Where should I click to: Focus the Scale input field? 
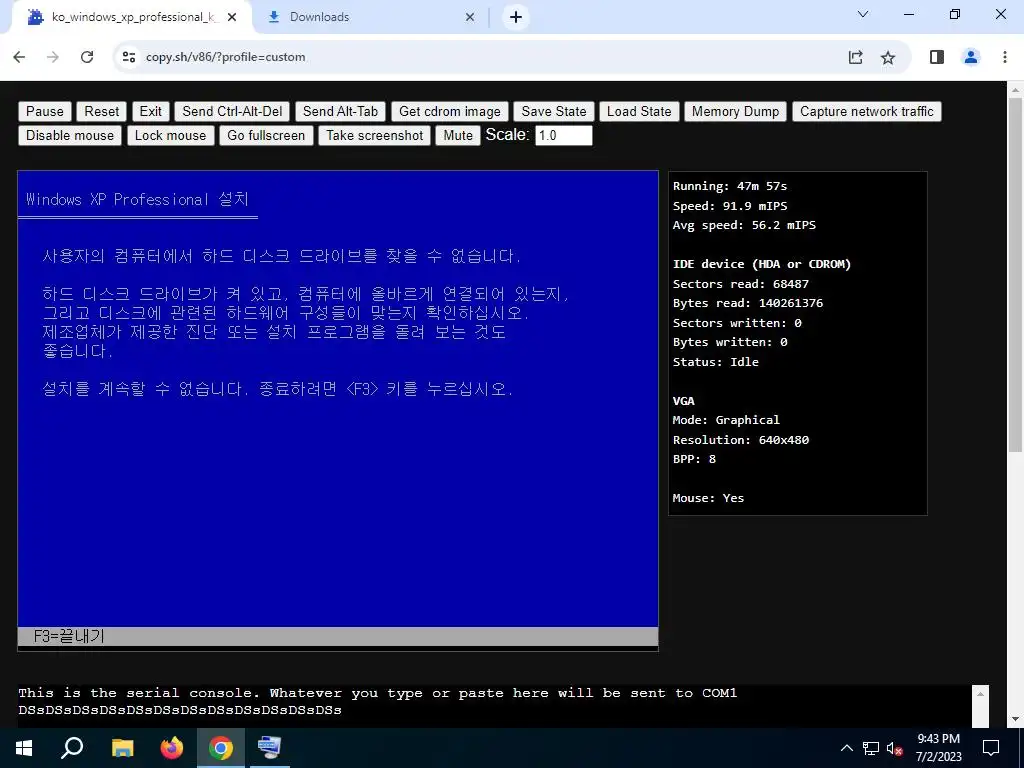[x=564, y=135]
